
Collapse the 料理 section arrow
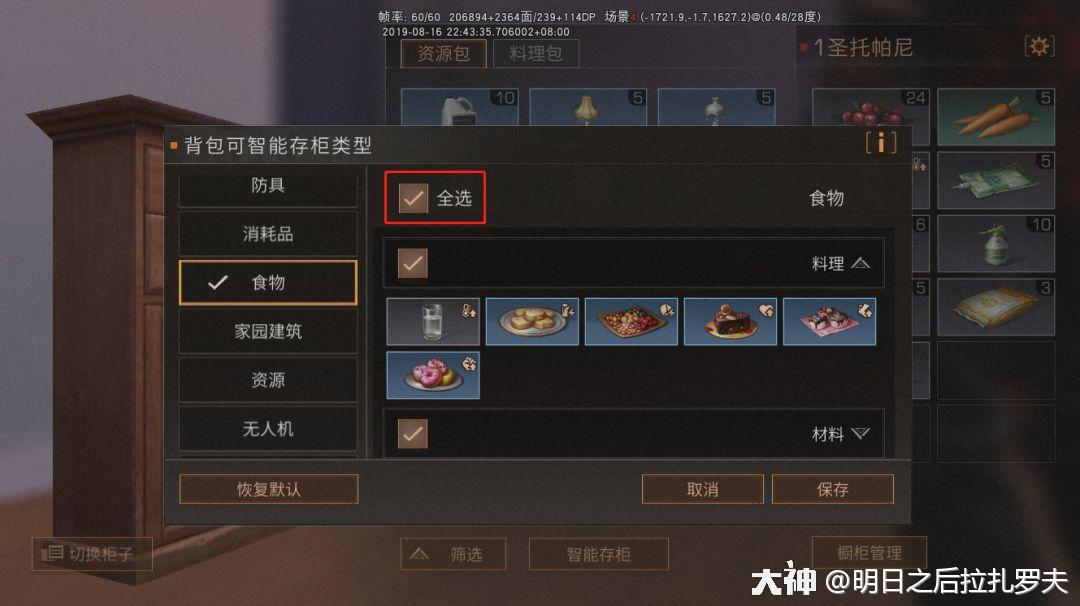tap(860, 263)
